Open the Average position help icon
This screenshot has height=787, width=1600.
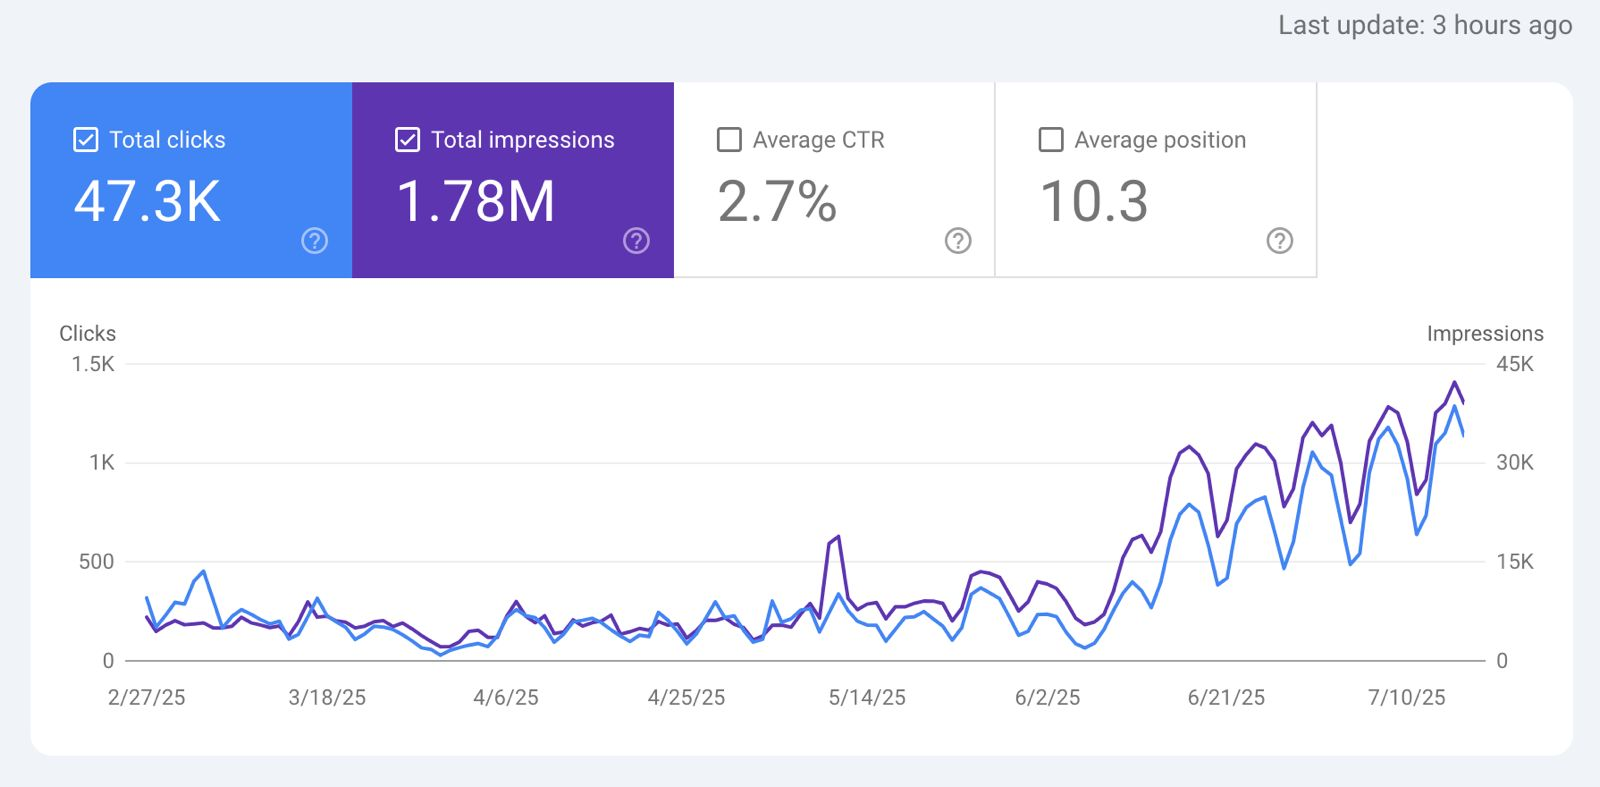point(1279,241)
